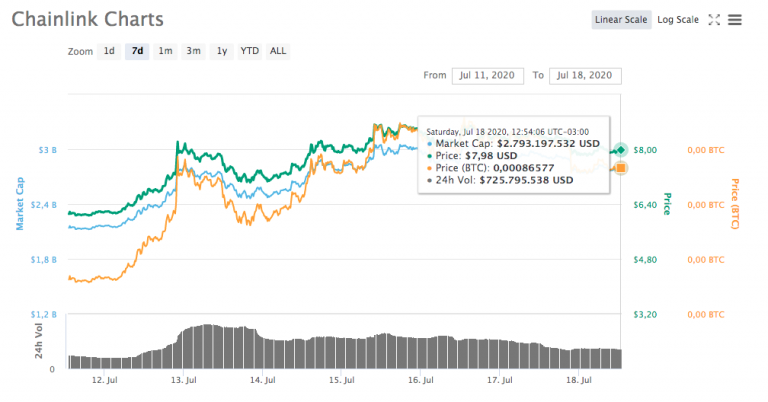
Task: Set zoom to 1y
Action: (222, 51)
